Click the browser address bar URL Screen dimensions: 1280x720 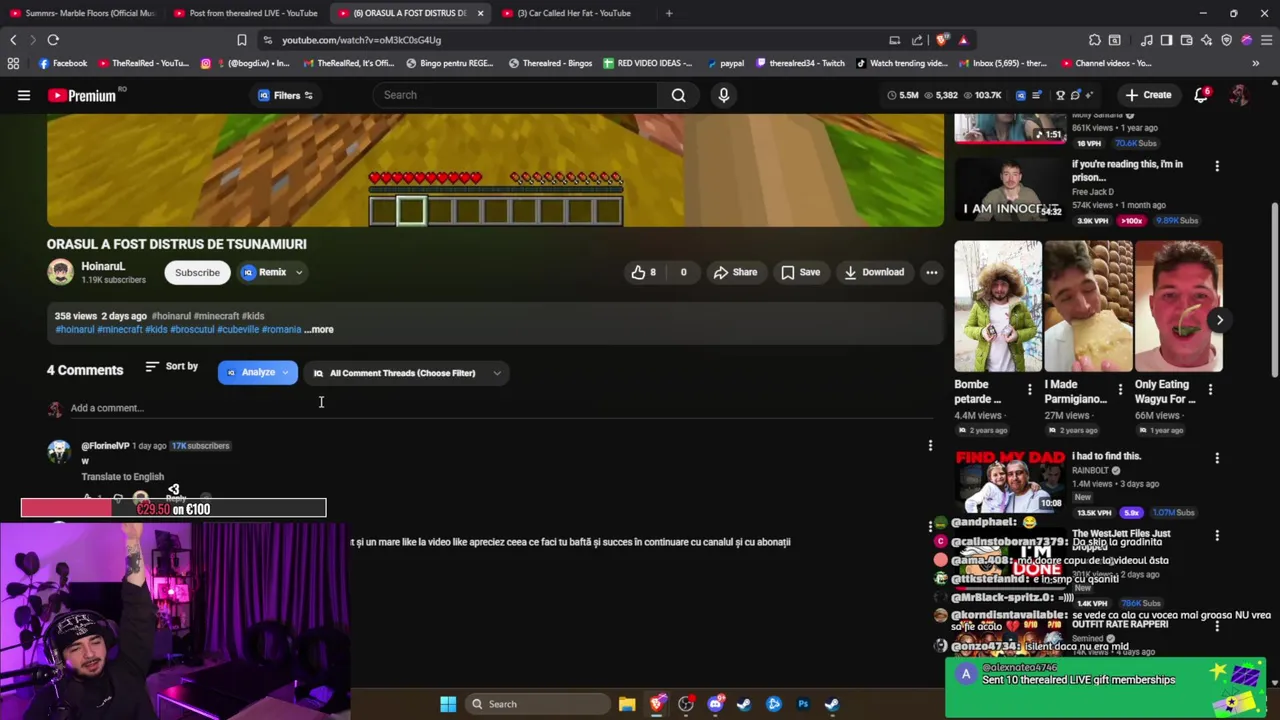(361, 40)
